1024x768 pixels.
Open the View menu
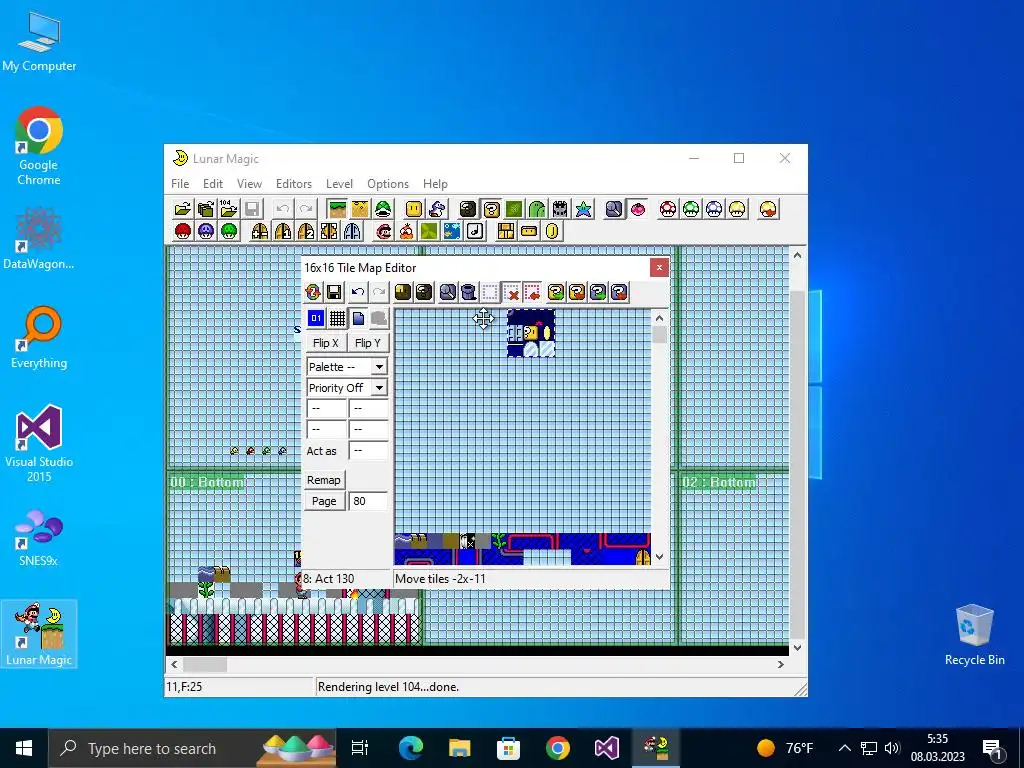click(x=249, y=184)
